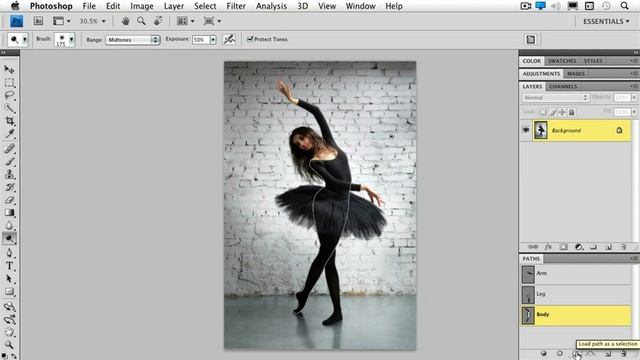
Task: Open the zoom level 30.5% dropdown
Action: [x=103, y=21]
